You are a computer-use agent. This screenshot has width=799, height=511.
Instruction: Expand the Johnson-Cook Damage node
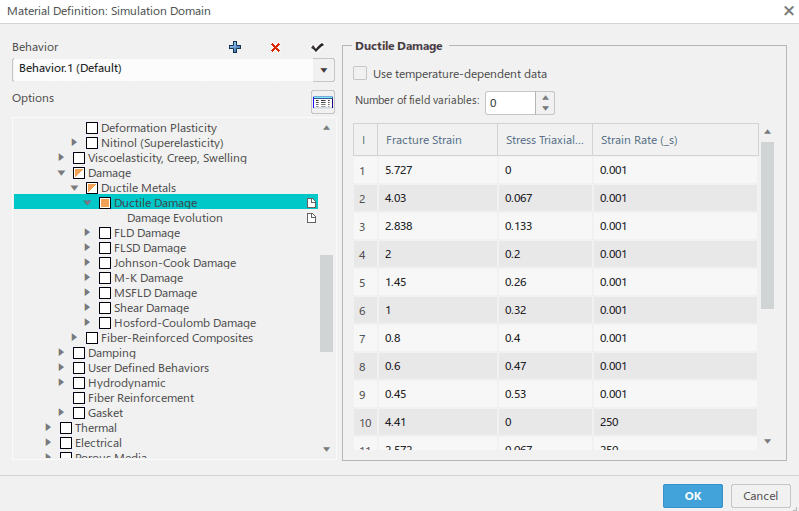click(x=87, y=262)
